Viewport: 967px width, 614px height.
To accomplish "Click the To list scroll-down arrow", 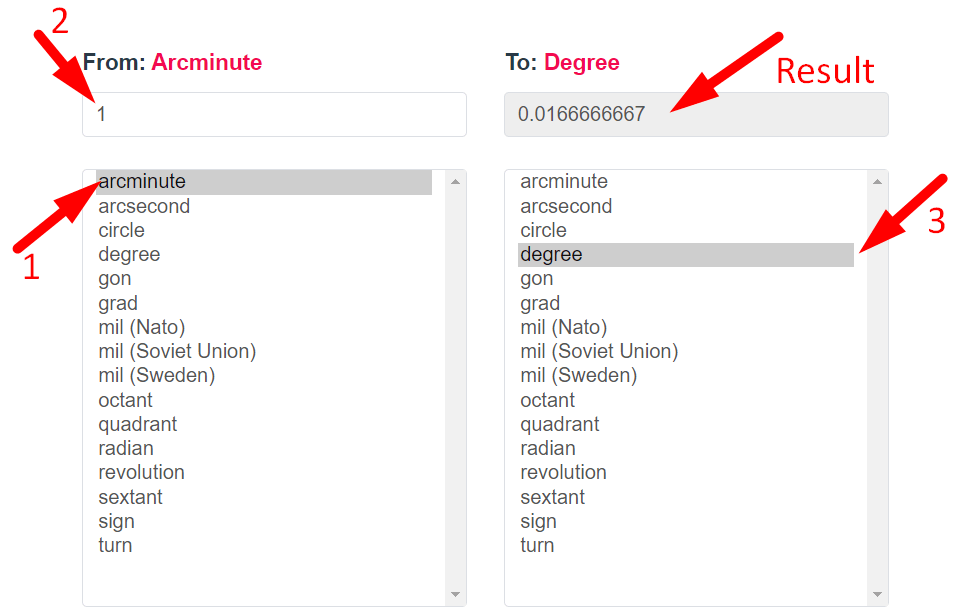I will pos(877,594).
